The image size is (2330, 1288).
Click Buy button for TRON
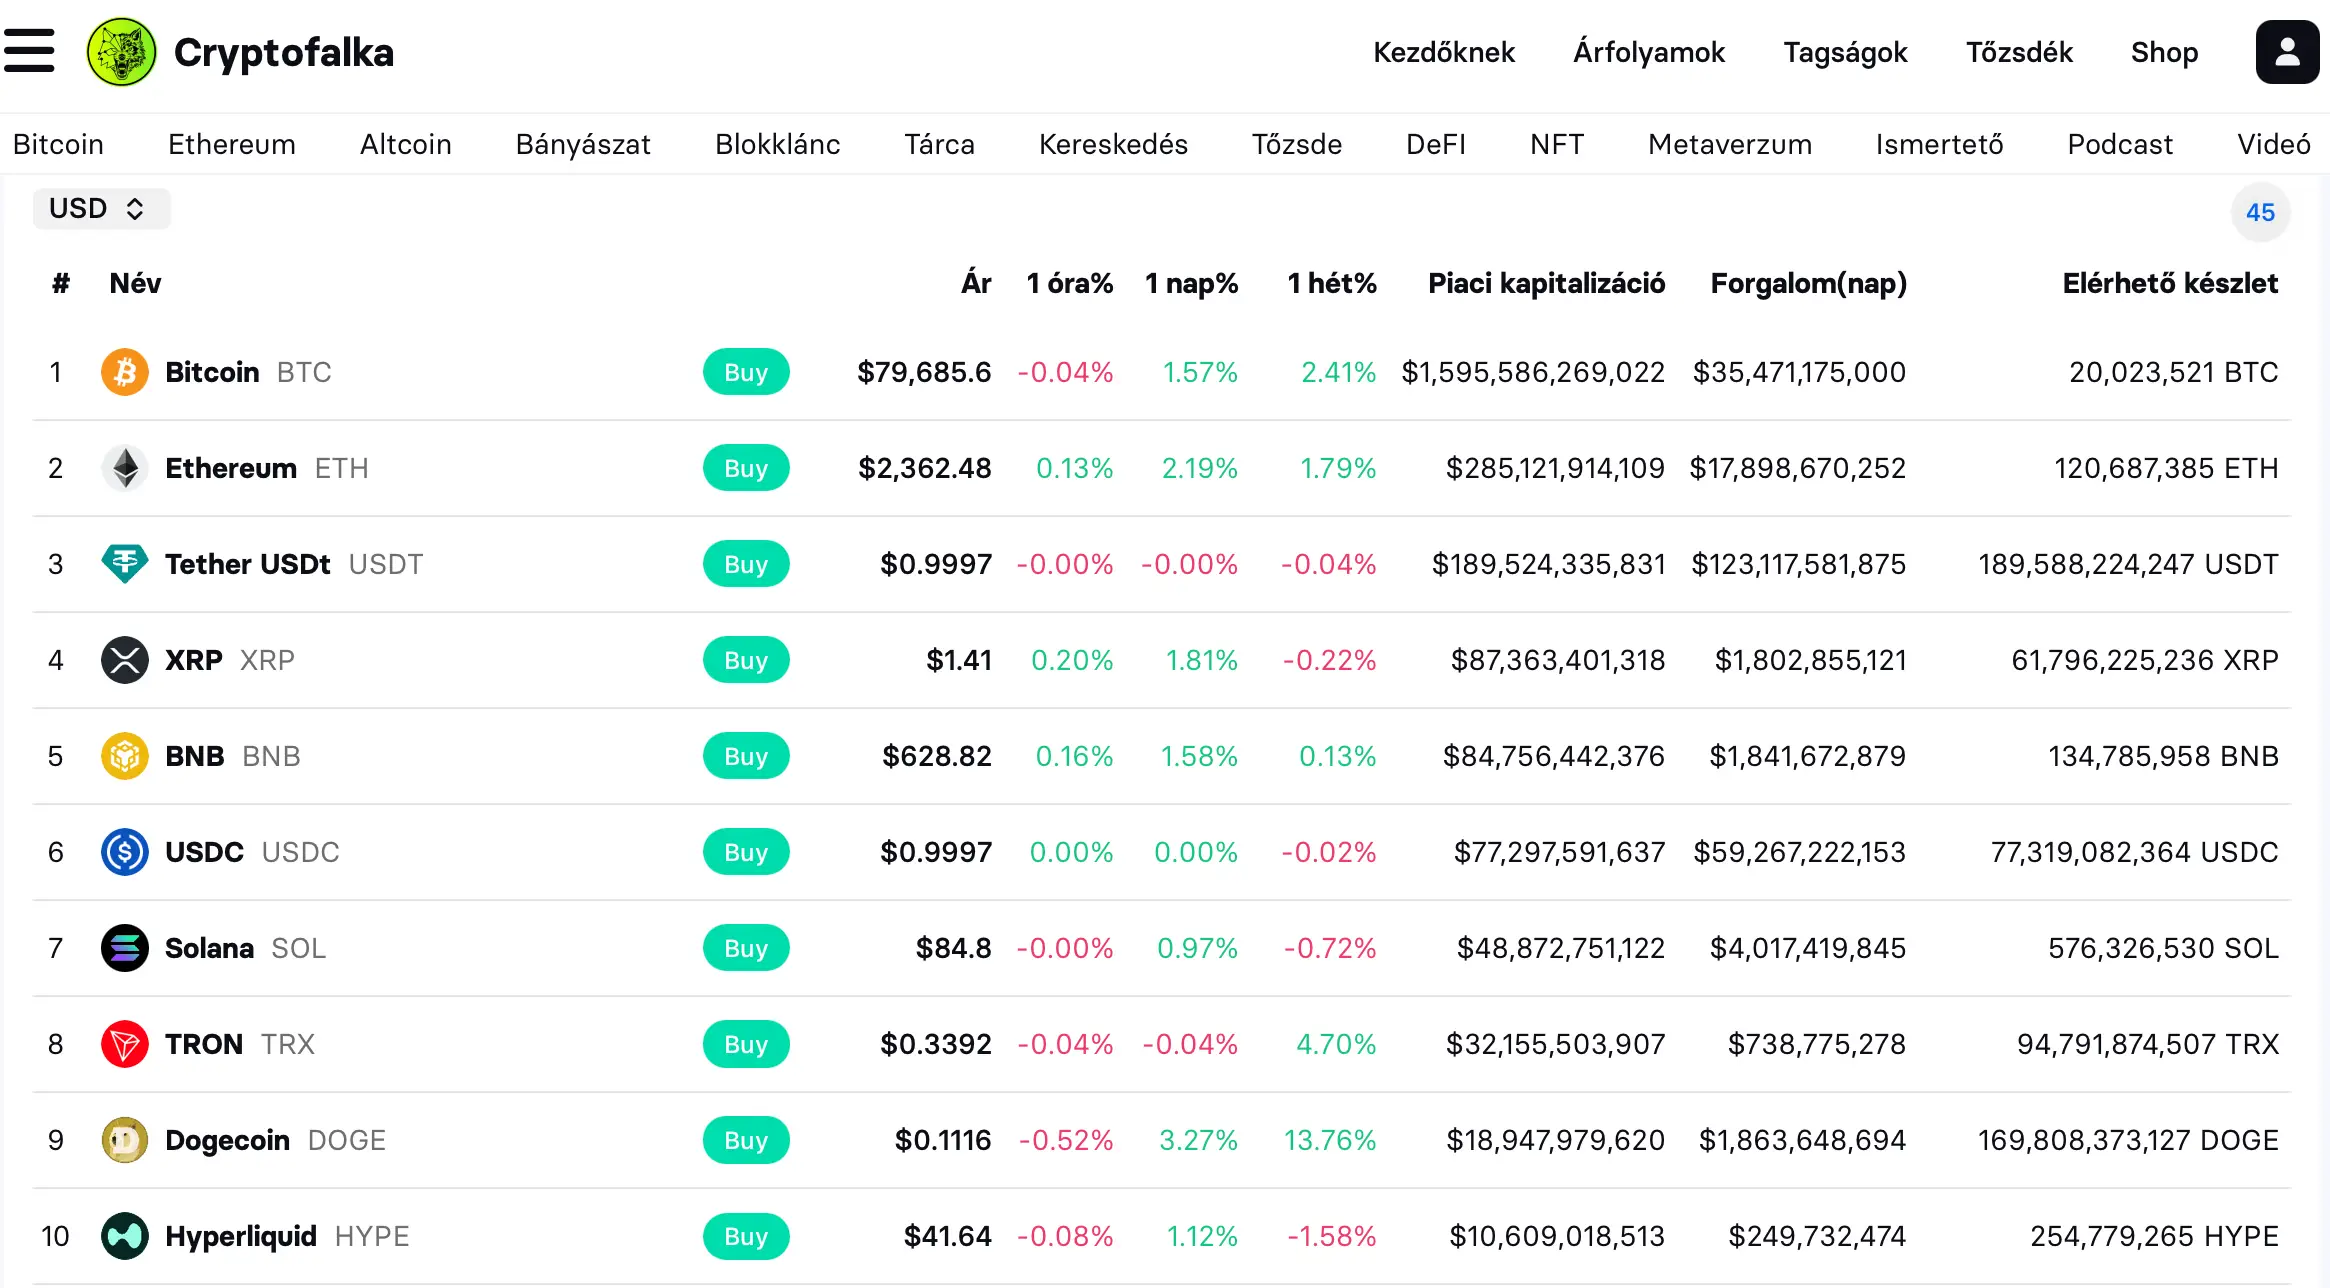[746, 1044]
